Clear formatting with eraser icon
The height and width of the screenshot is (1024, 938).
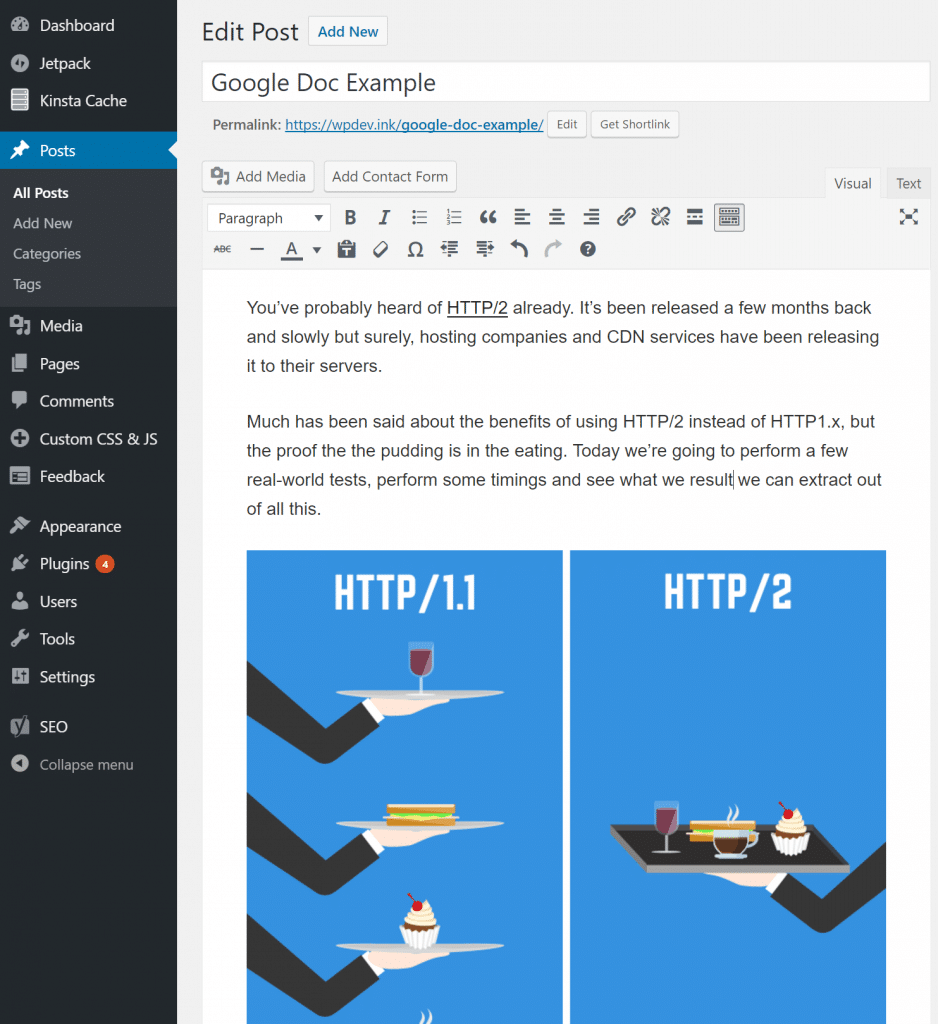tap(381, 249)
